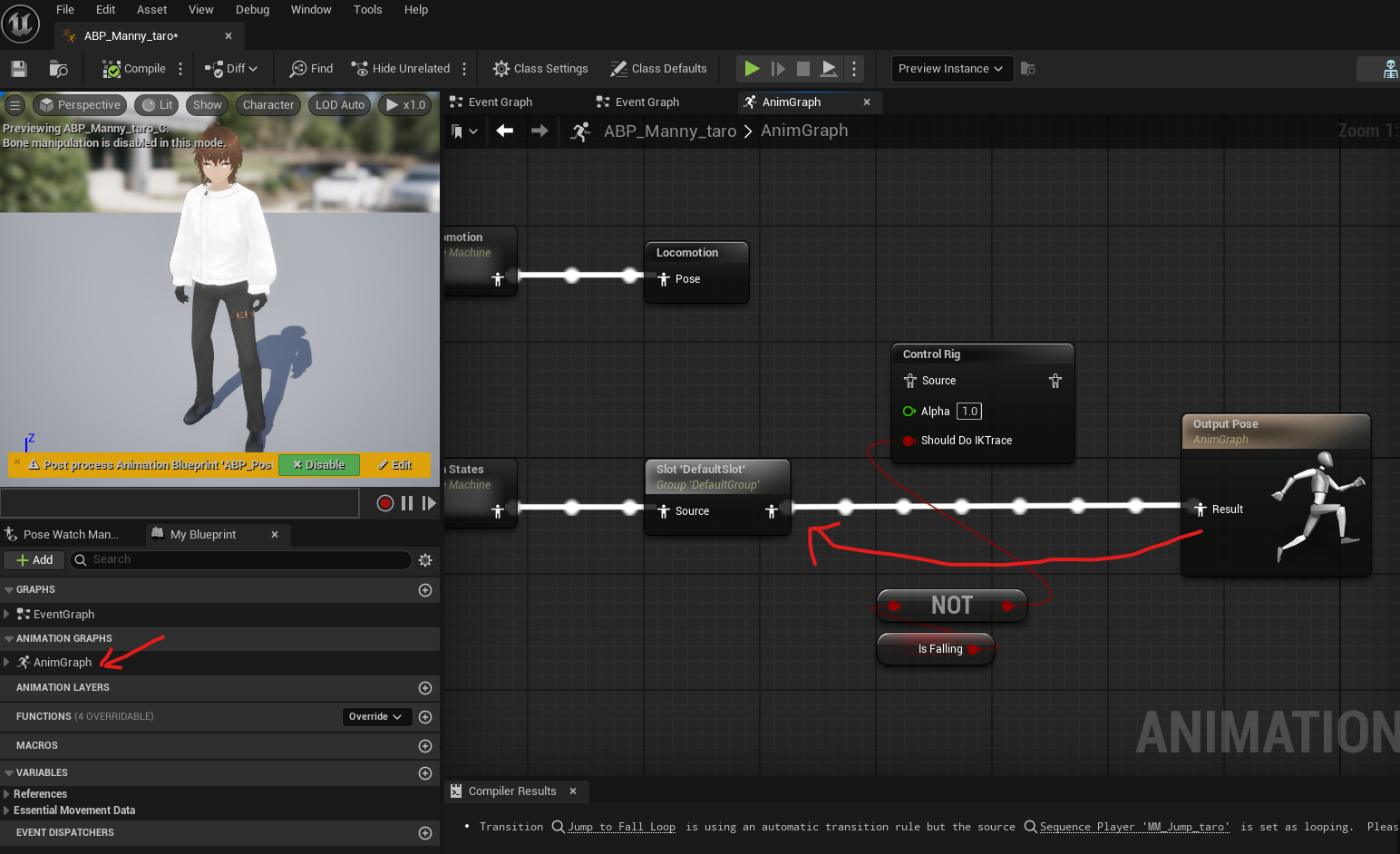This screenshot has height=854, width=1400.
Task: Click the Find tool in the toolbar
Action: (x=311, y=69)
